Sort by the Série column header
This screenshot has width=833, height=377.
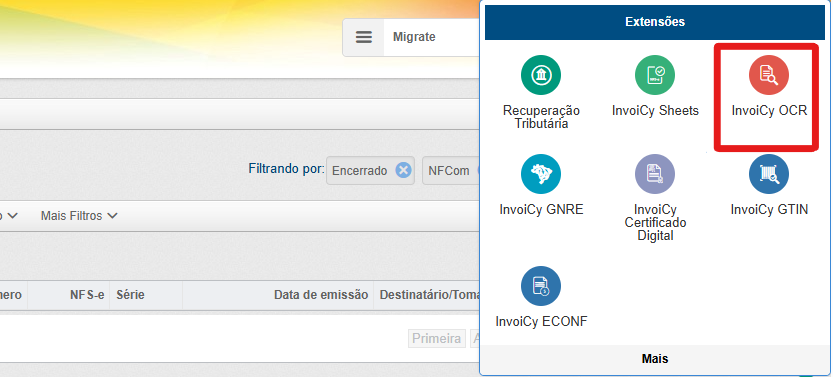pyautogui.click(x=130, y=295)
